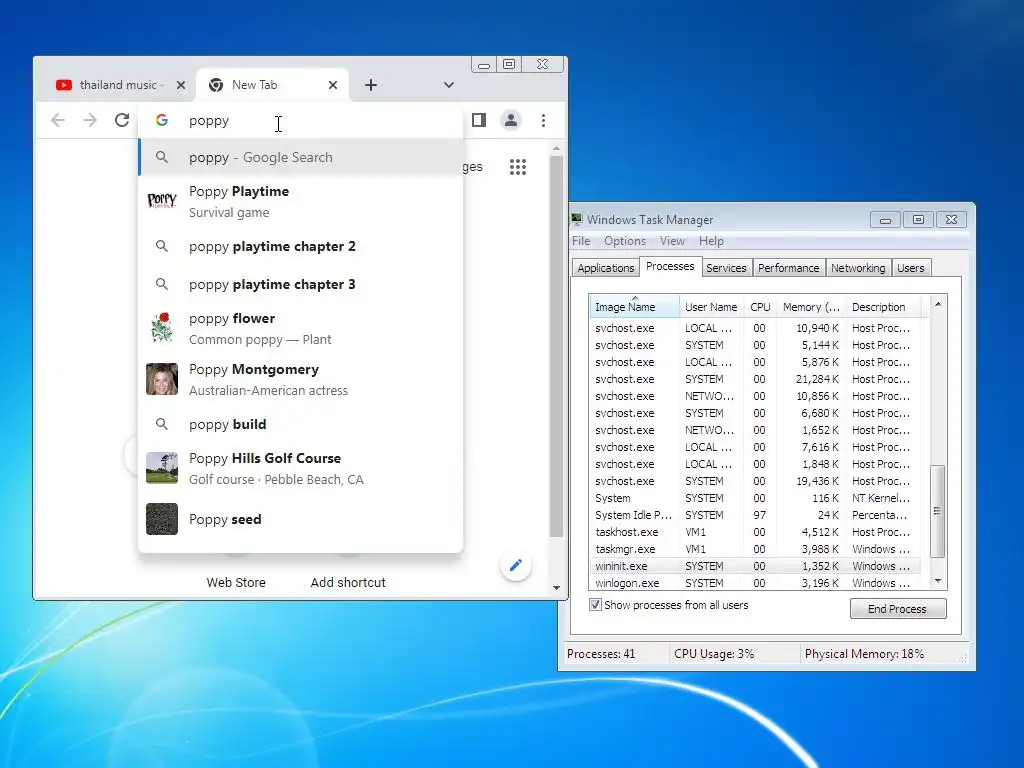Sort processes by CPU column
This screenshot has height=768, width=1024.
pyautogui.click(x=760, y=307)
